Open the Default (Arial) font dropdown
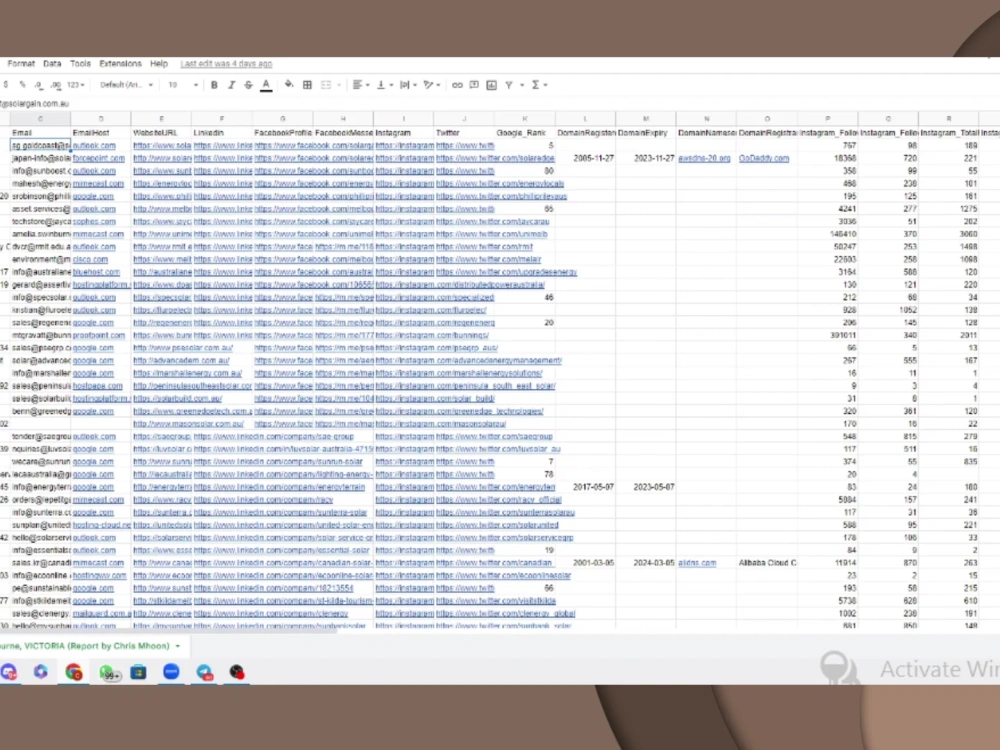Image resolution: width=1000 pixels, height=750 pixels. (x=126, y=85)
